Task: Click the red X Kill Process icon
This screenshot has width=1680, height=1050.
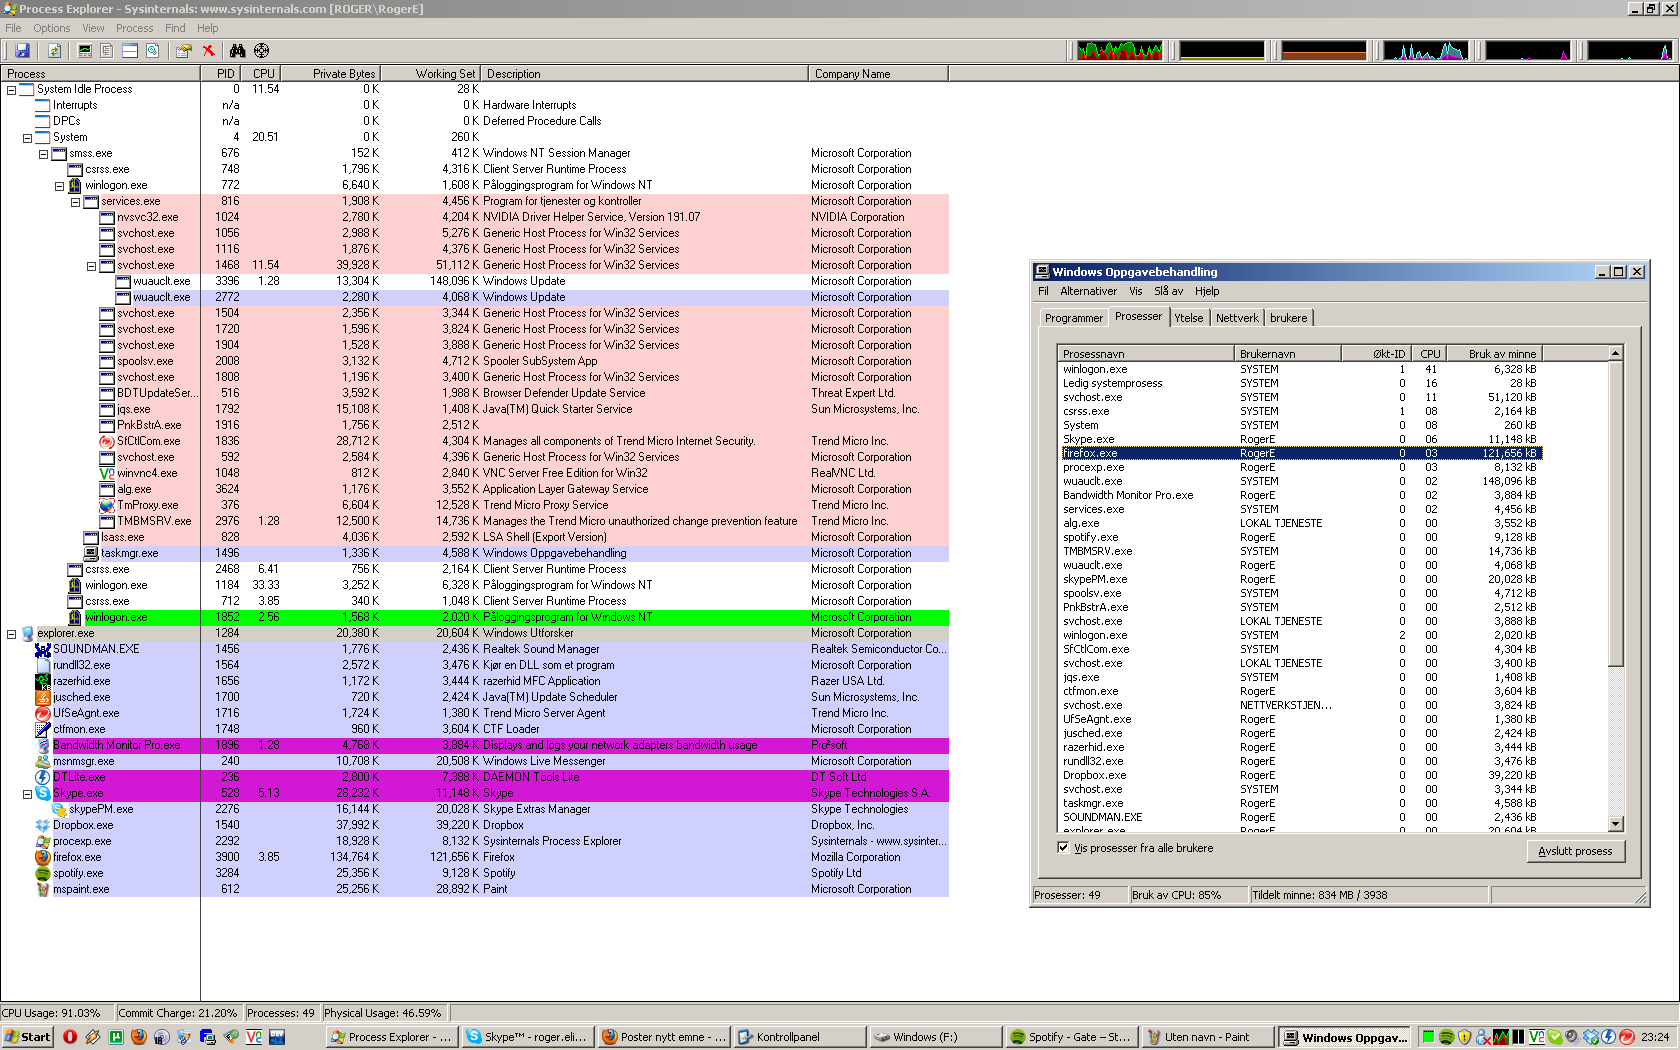Action: coord(208,51)
